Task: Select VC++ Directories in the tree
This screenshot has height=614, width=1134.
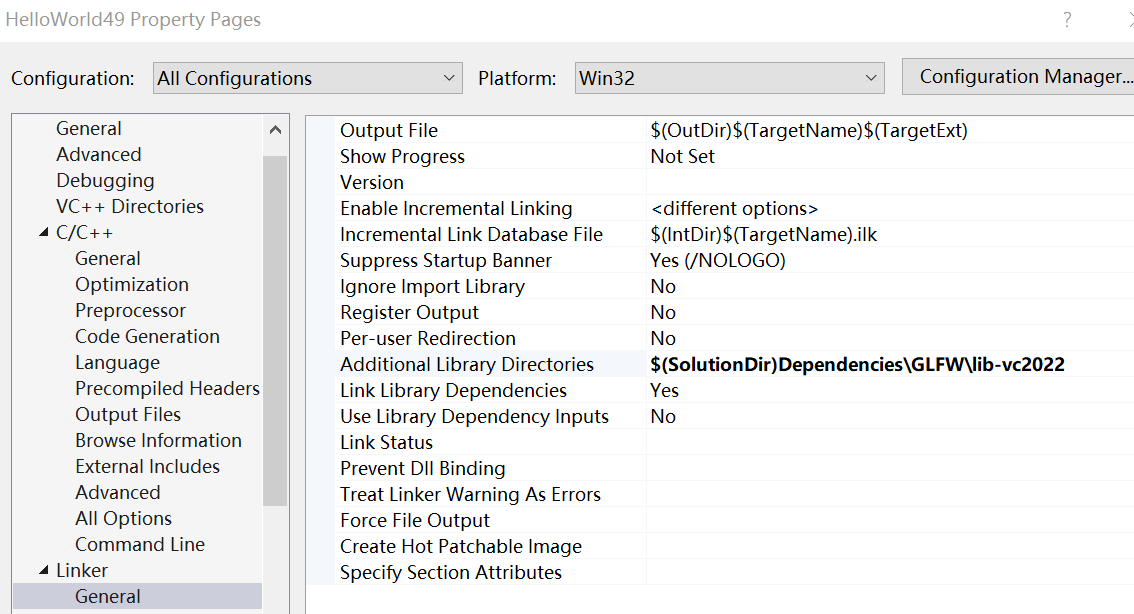Action: 129,207
